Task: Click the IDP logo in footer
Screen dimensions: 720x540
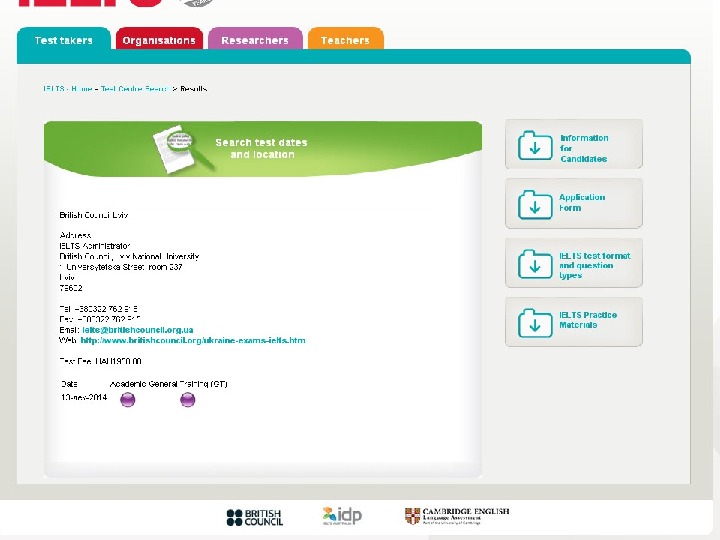Action: coord(342,516)
